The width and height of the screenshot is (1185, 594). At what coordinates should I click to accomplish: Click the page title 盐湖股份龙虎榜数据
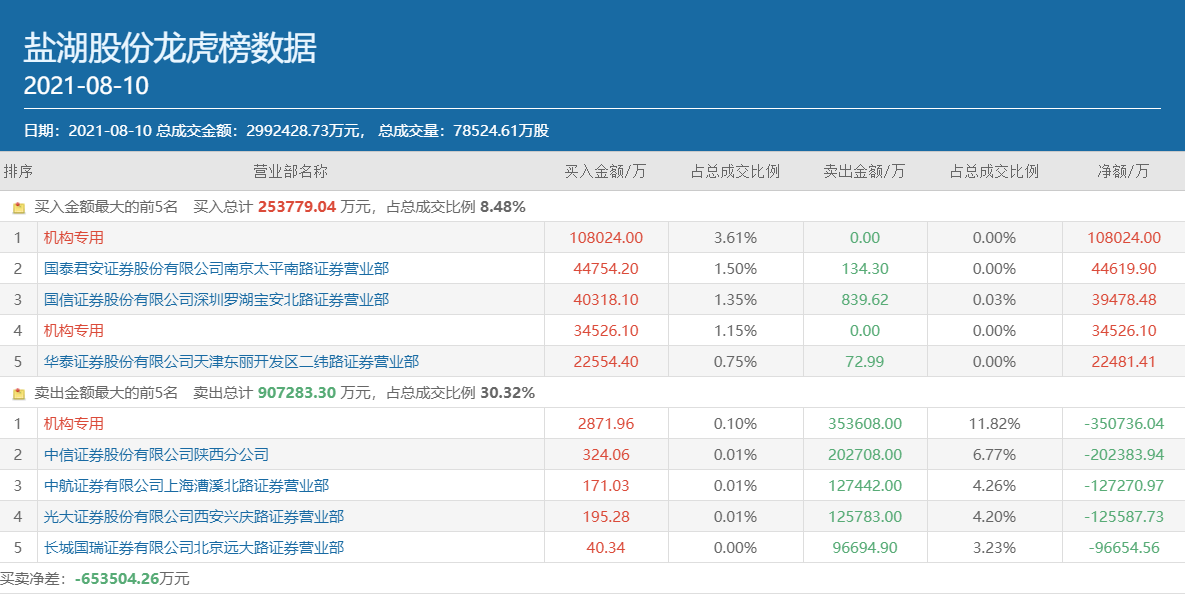(170, 48)
